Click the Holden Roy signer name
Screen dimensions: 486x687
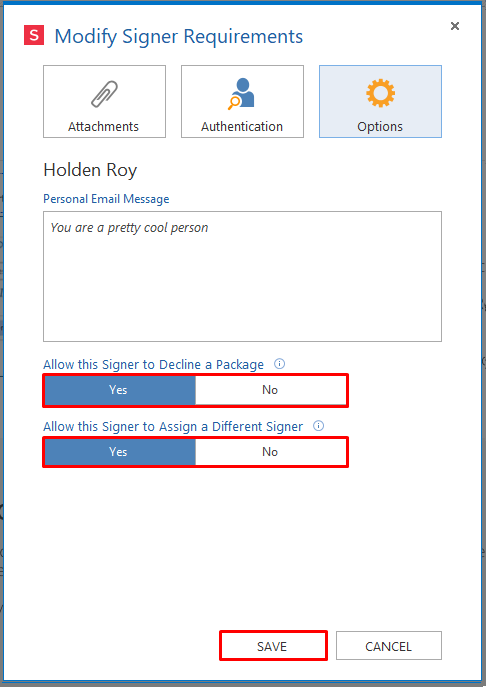click(90, 170)
